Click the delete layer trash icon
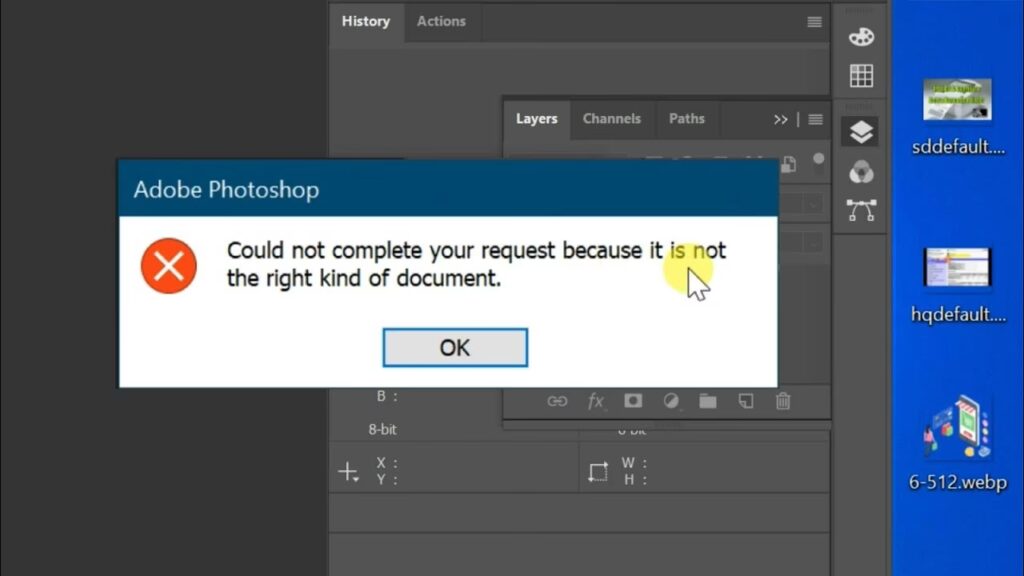 pos(783,401)
